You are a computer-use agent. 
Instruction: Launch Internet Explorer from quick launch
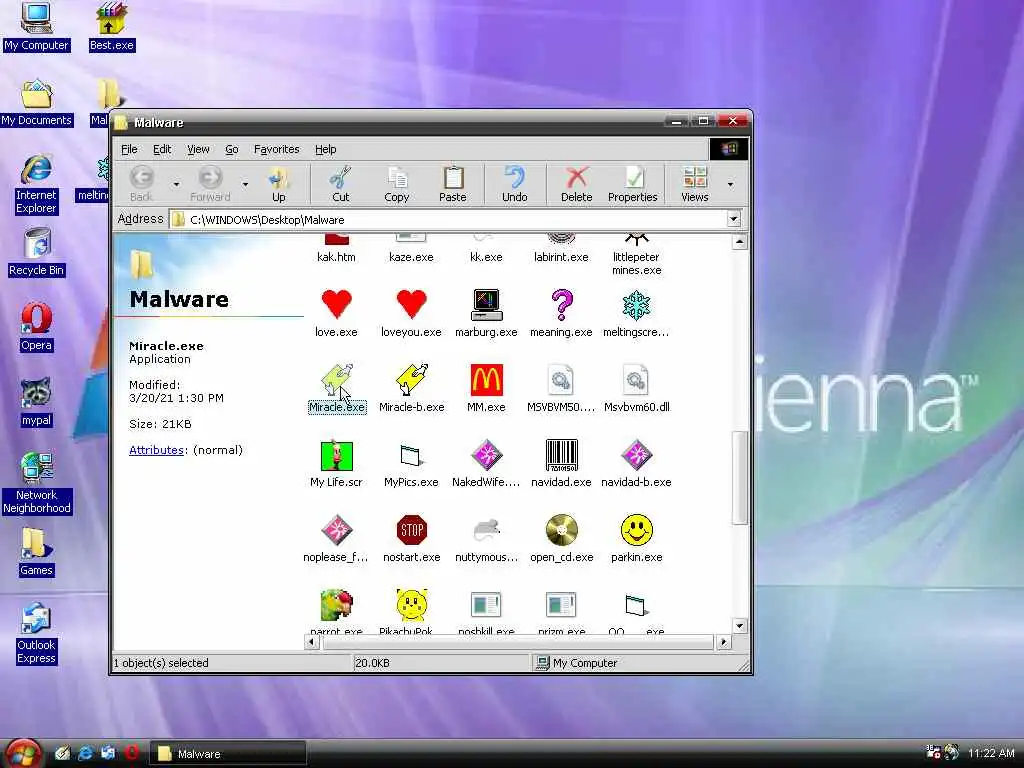pos(85,753)
